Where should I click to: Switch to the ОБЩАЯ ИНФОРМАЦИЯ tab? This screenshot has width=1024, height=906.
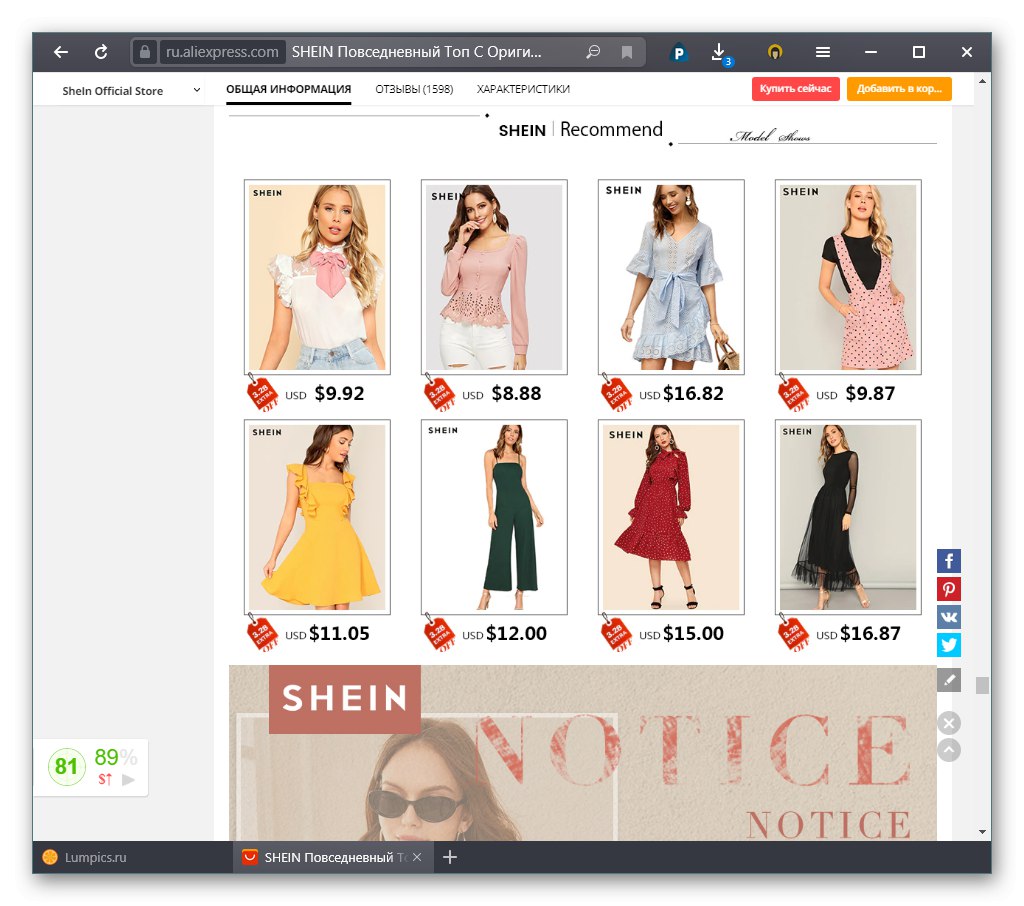coord(289,89)
